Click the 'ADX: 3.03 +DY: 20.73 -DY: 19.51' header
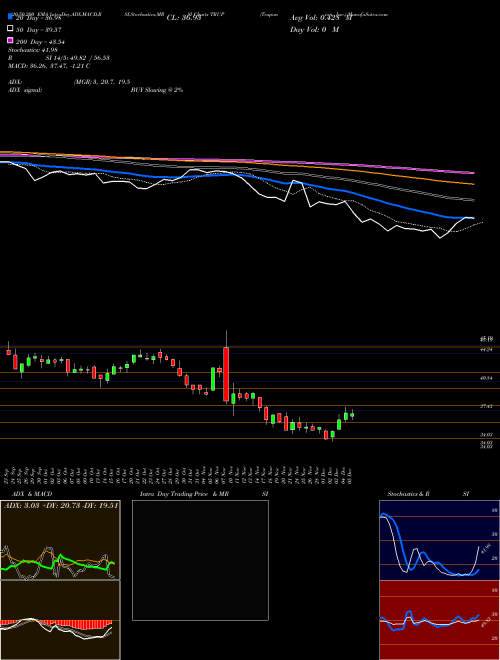This screenshot has height=660, width=500. click(61, 505)
